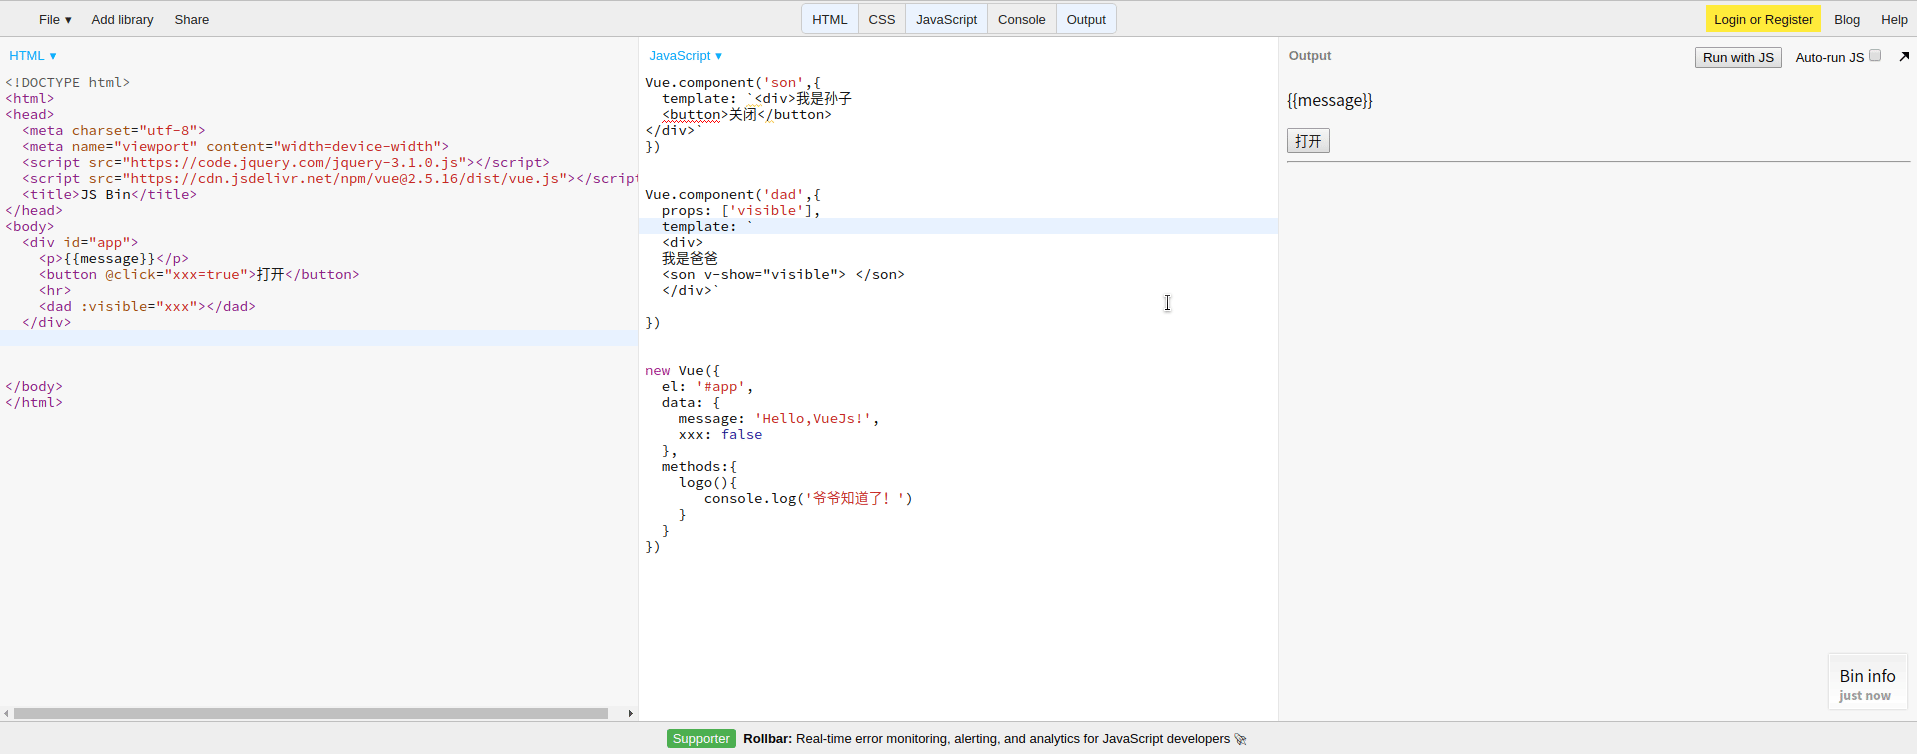Screen dimensions: 1917x754
Task: Toggle the CSS panel visibility
Action: coord(881,19)
